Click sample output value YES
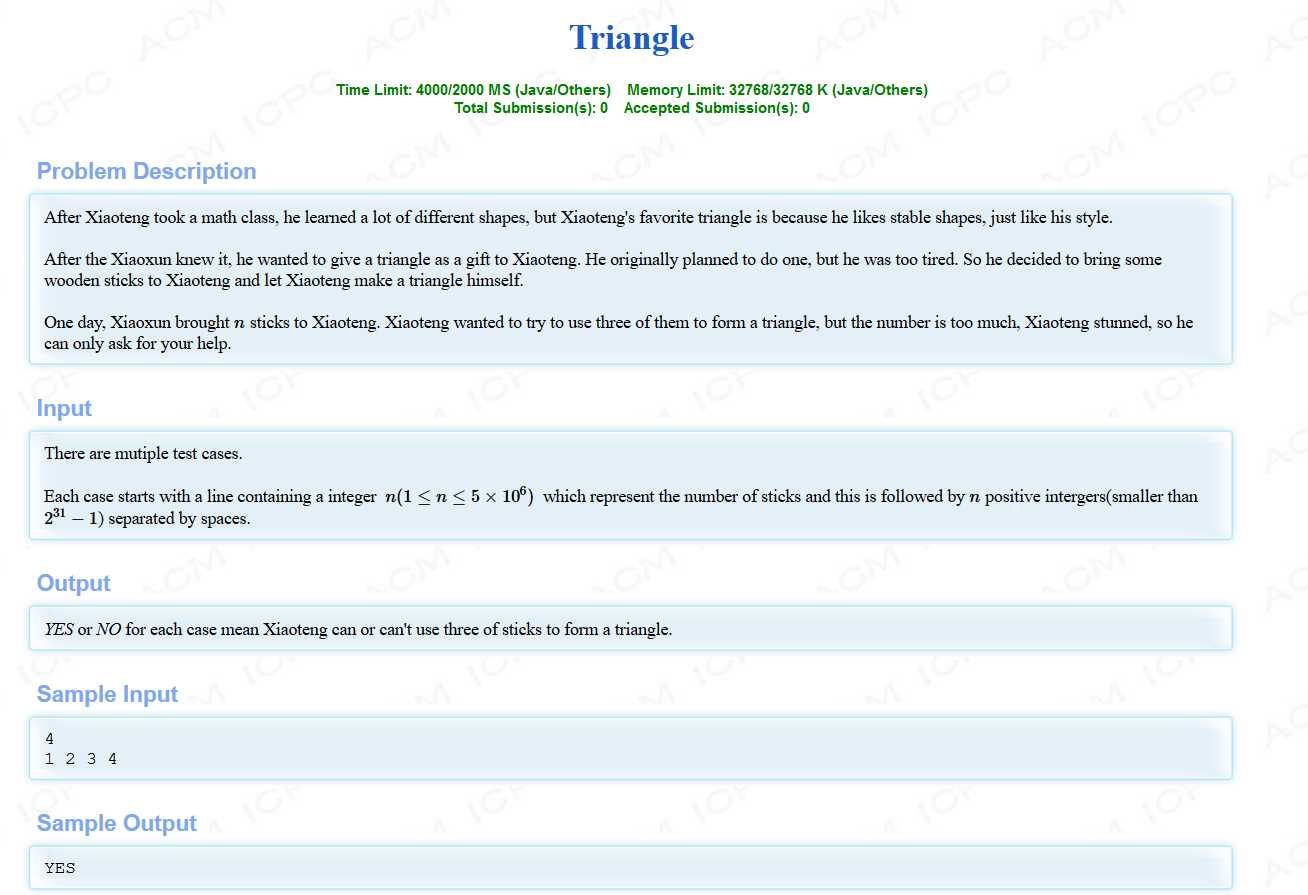Image resolution: width=1308 pixels, height=895 pixels. tap(60, 868)
